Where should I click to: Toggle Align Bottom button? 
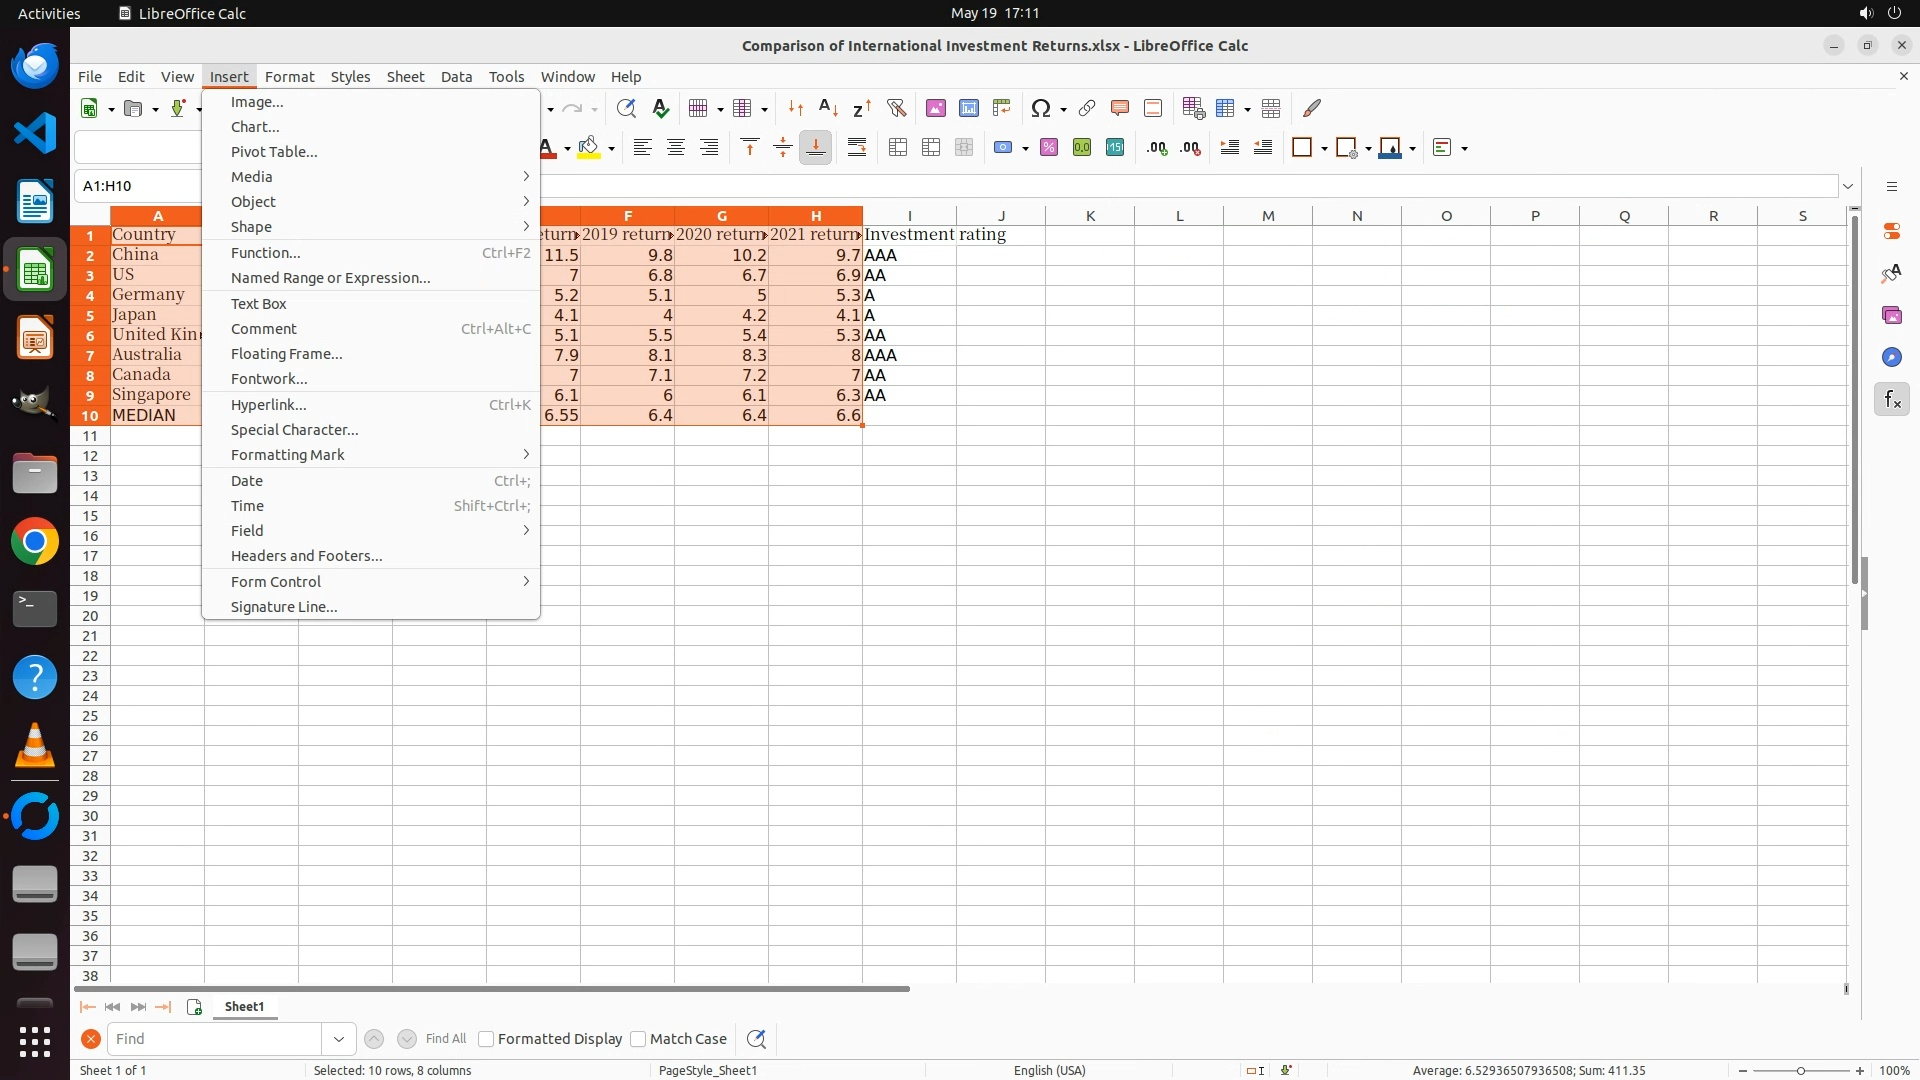pos(815,148)
